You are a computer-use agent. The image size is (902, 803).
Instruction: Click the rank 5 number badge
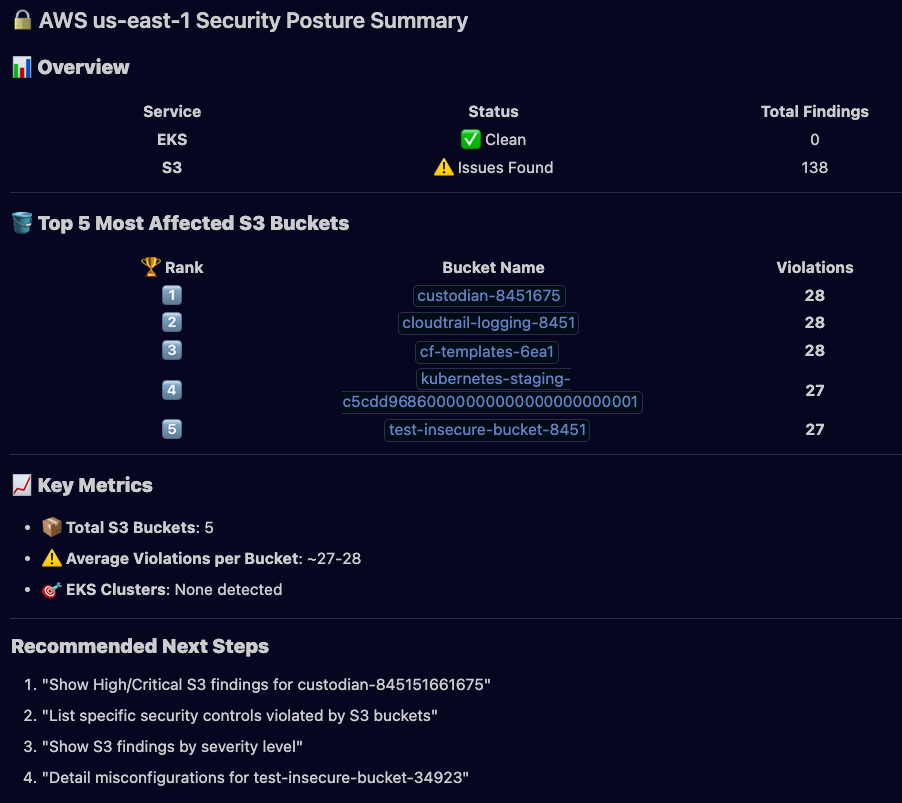pos(171,429)
